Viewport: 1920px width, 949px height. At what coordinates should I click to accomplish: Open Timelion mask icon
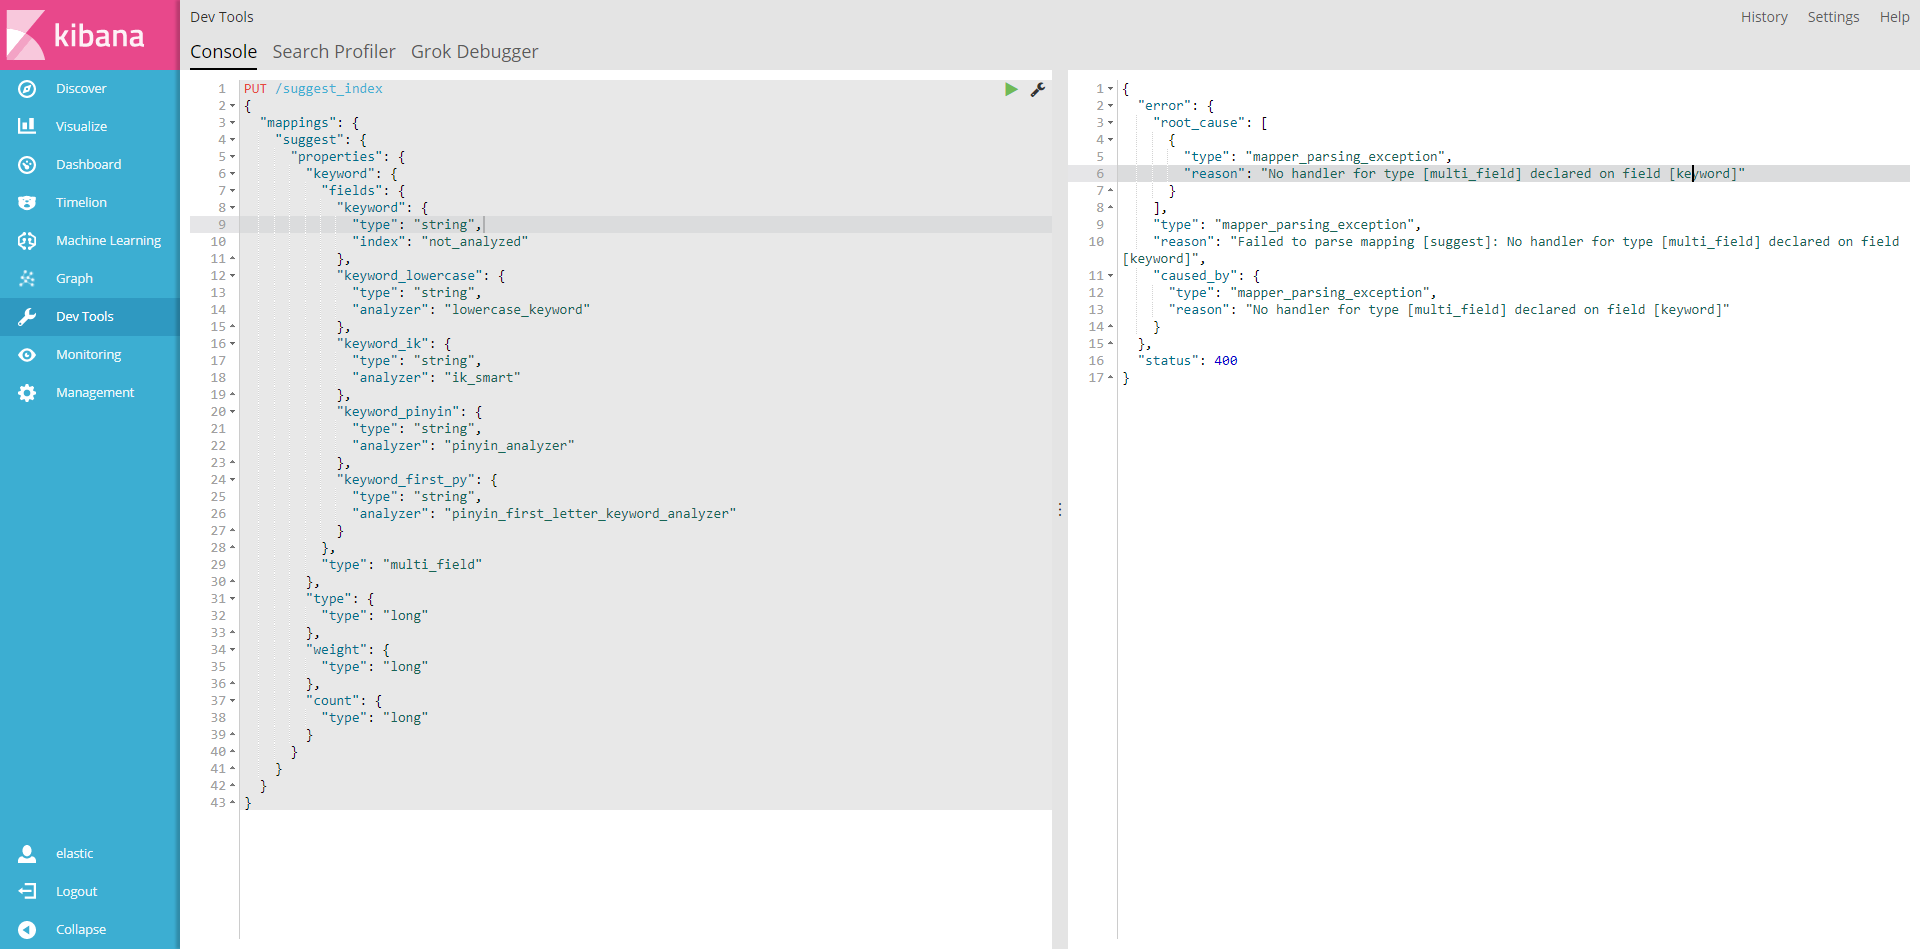pyautogui.click(x=27, y=203)
